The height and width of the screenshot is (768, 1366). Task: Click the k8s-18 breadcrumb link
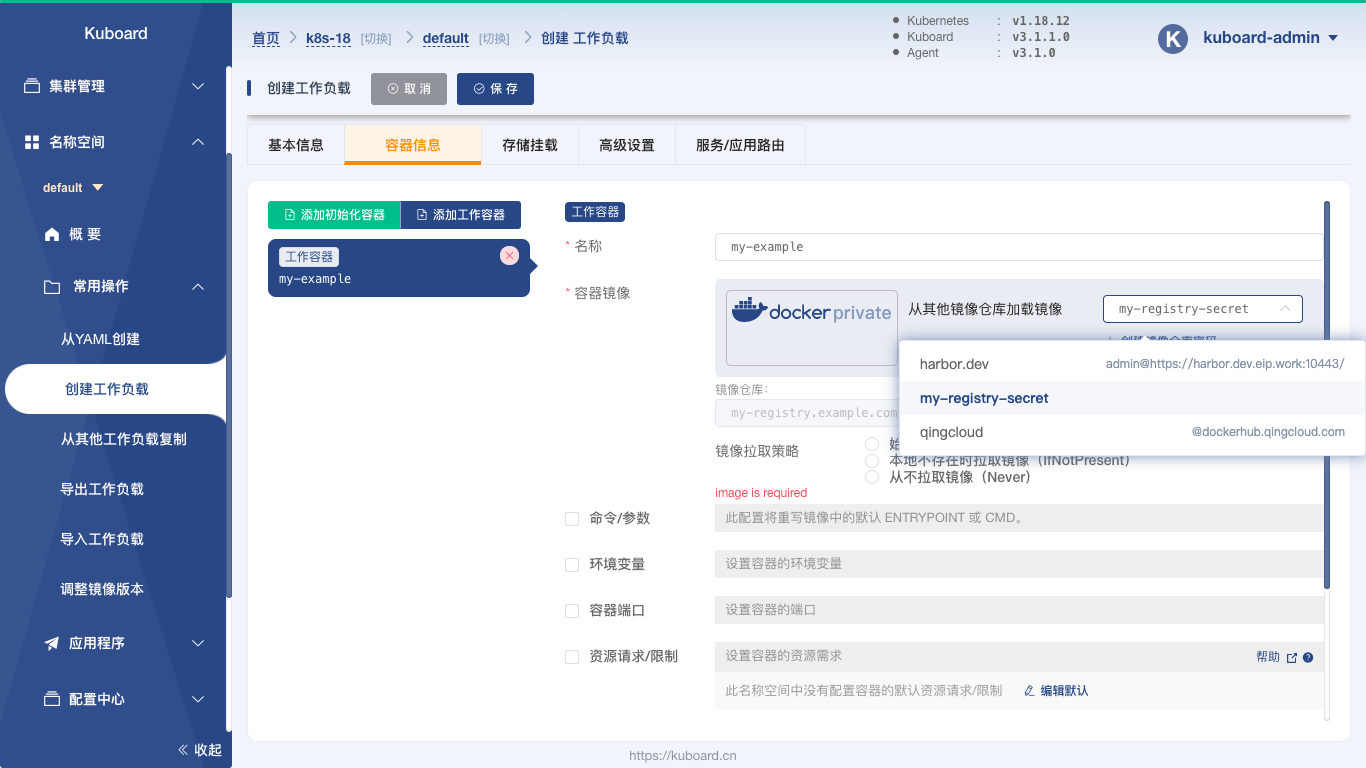coord(328,38)
